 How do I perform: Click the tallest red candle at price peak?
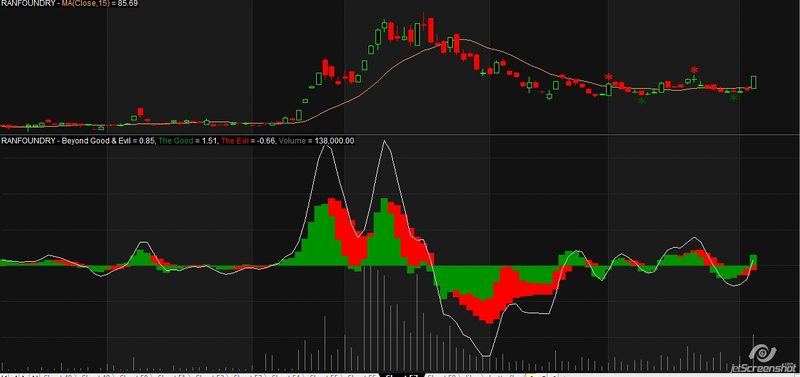[431, 31]
